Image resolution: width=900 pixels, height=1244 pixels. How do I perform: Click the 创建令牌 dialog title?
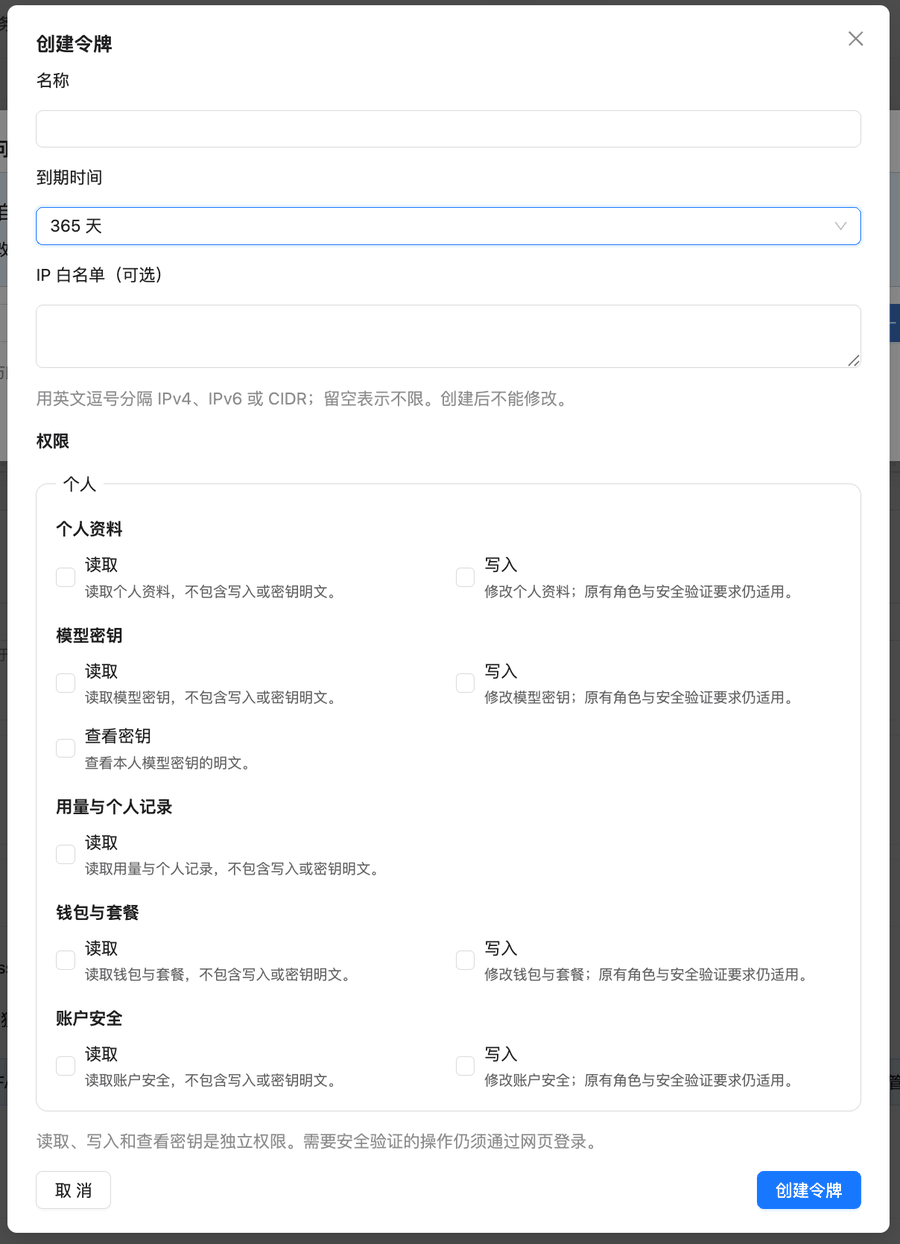74,44
